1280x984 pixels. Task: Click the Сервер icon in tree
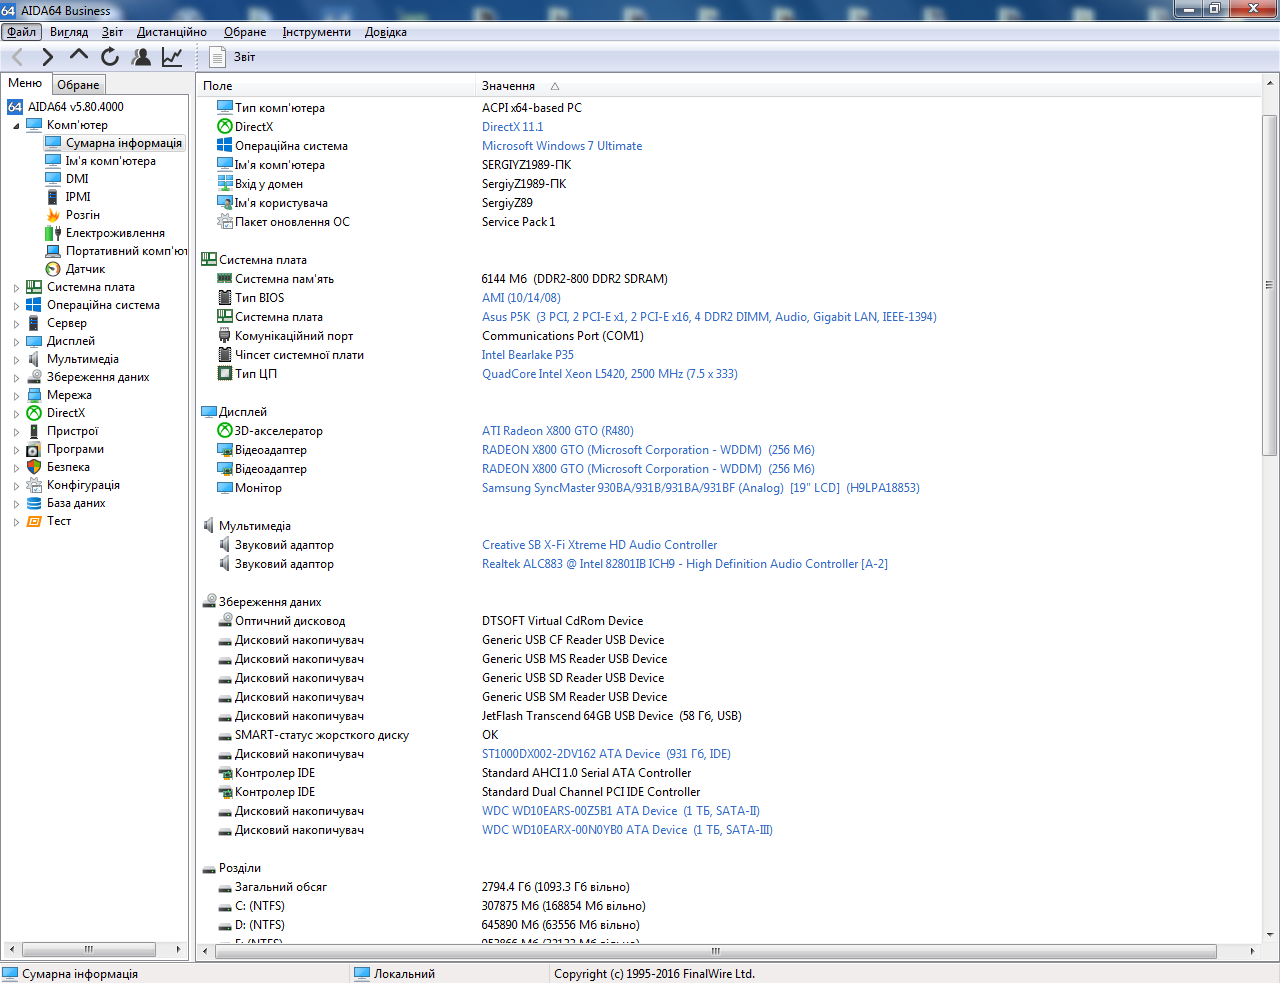coord(34,323)
